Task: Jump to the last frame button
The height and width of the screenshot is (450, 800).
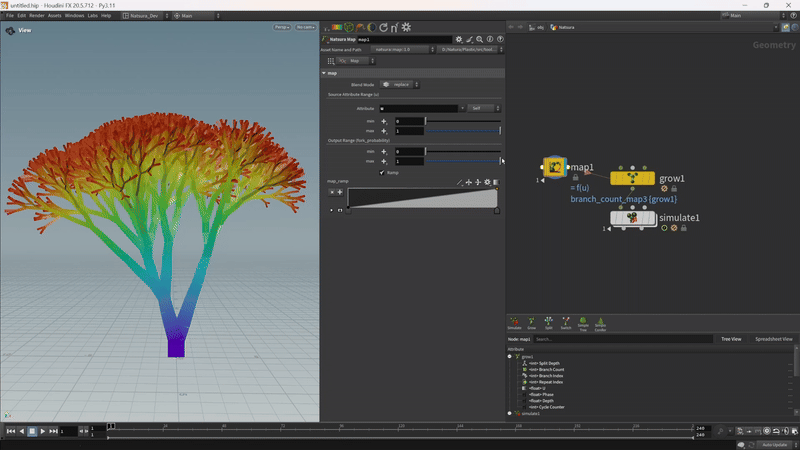Action: (54, 431)
